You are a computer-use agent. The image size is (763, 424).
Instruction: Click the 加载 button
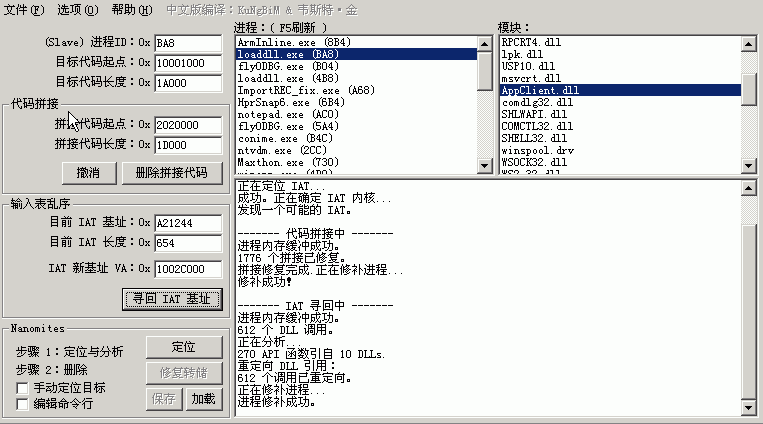203,399
